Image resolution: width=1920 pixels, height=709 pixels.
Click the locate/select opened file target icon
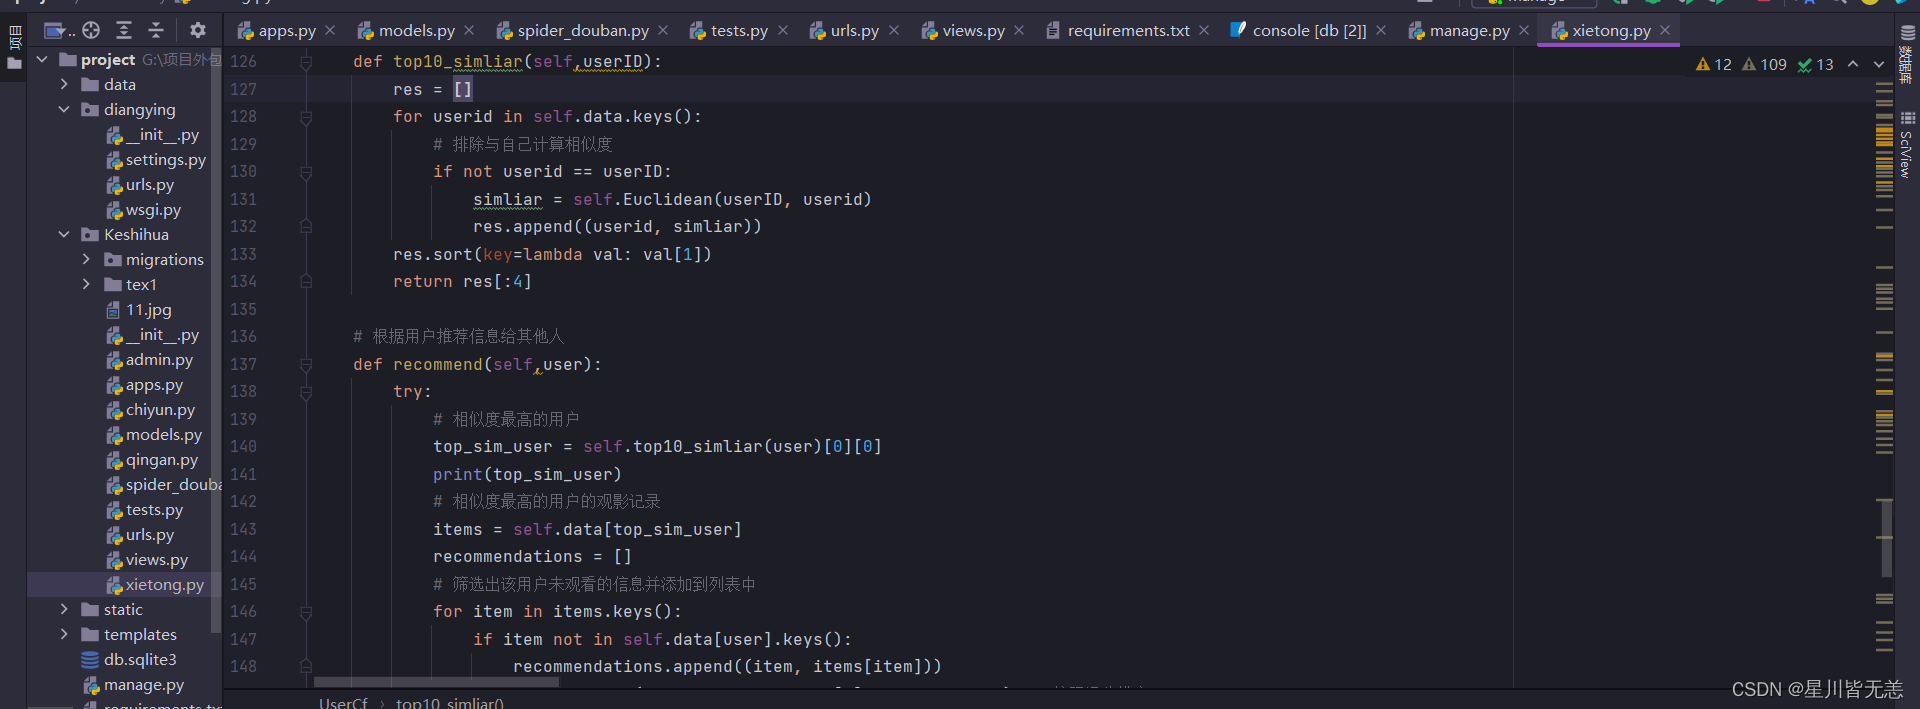(91, 30)
